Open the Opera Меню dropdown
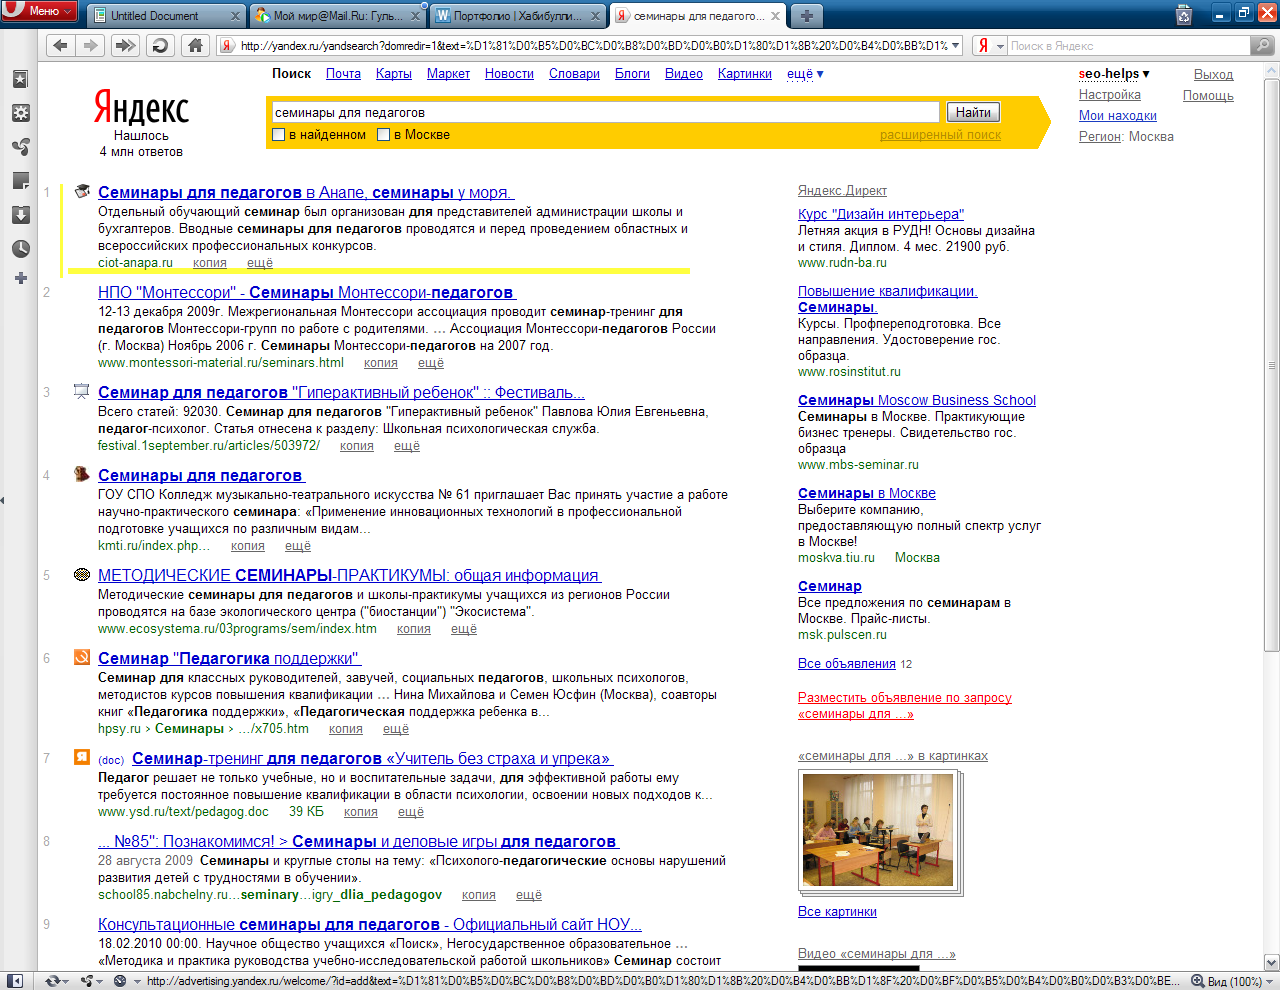Screen dimensions: 1280x990 pos(40,11)
